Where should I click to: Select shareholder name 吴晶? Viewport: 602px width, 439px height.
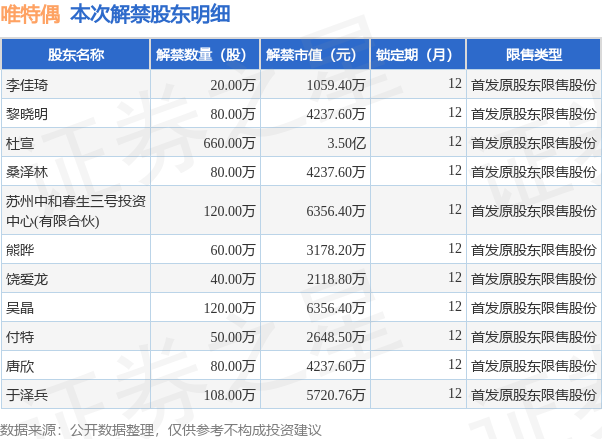[x=20, y=308]
